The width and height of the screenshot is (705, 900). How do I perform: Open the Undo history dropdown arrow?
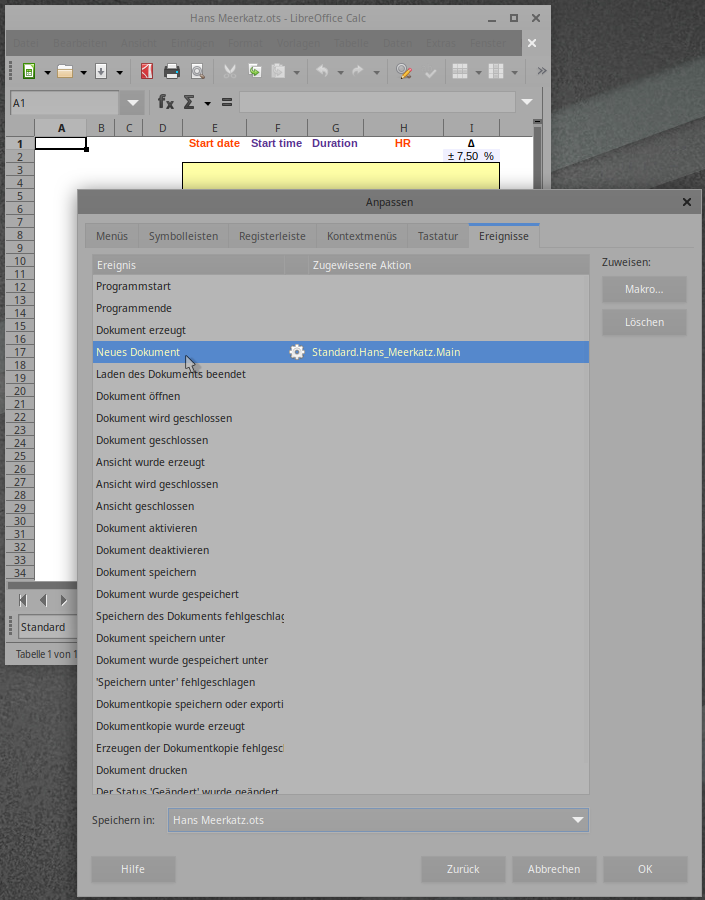point(340,72)
